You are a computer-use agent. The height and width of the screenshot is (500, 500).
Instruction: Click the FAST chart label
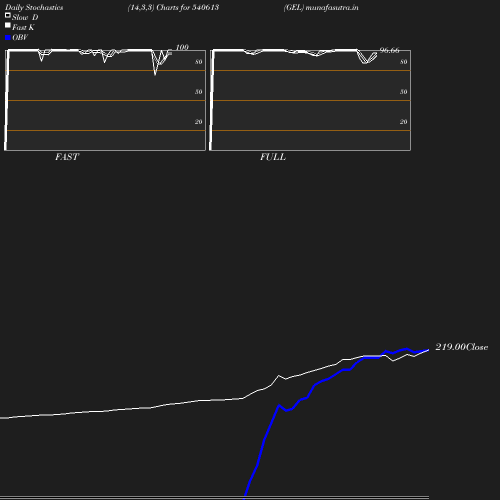pos(67,157)
